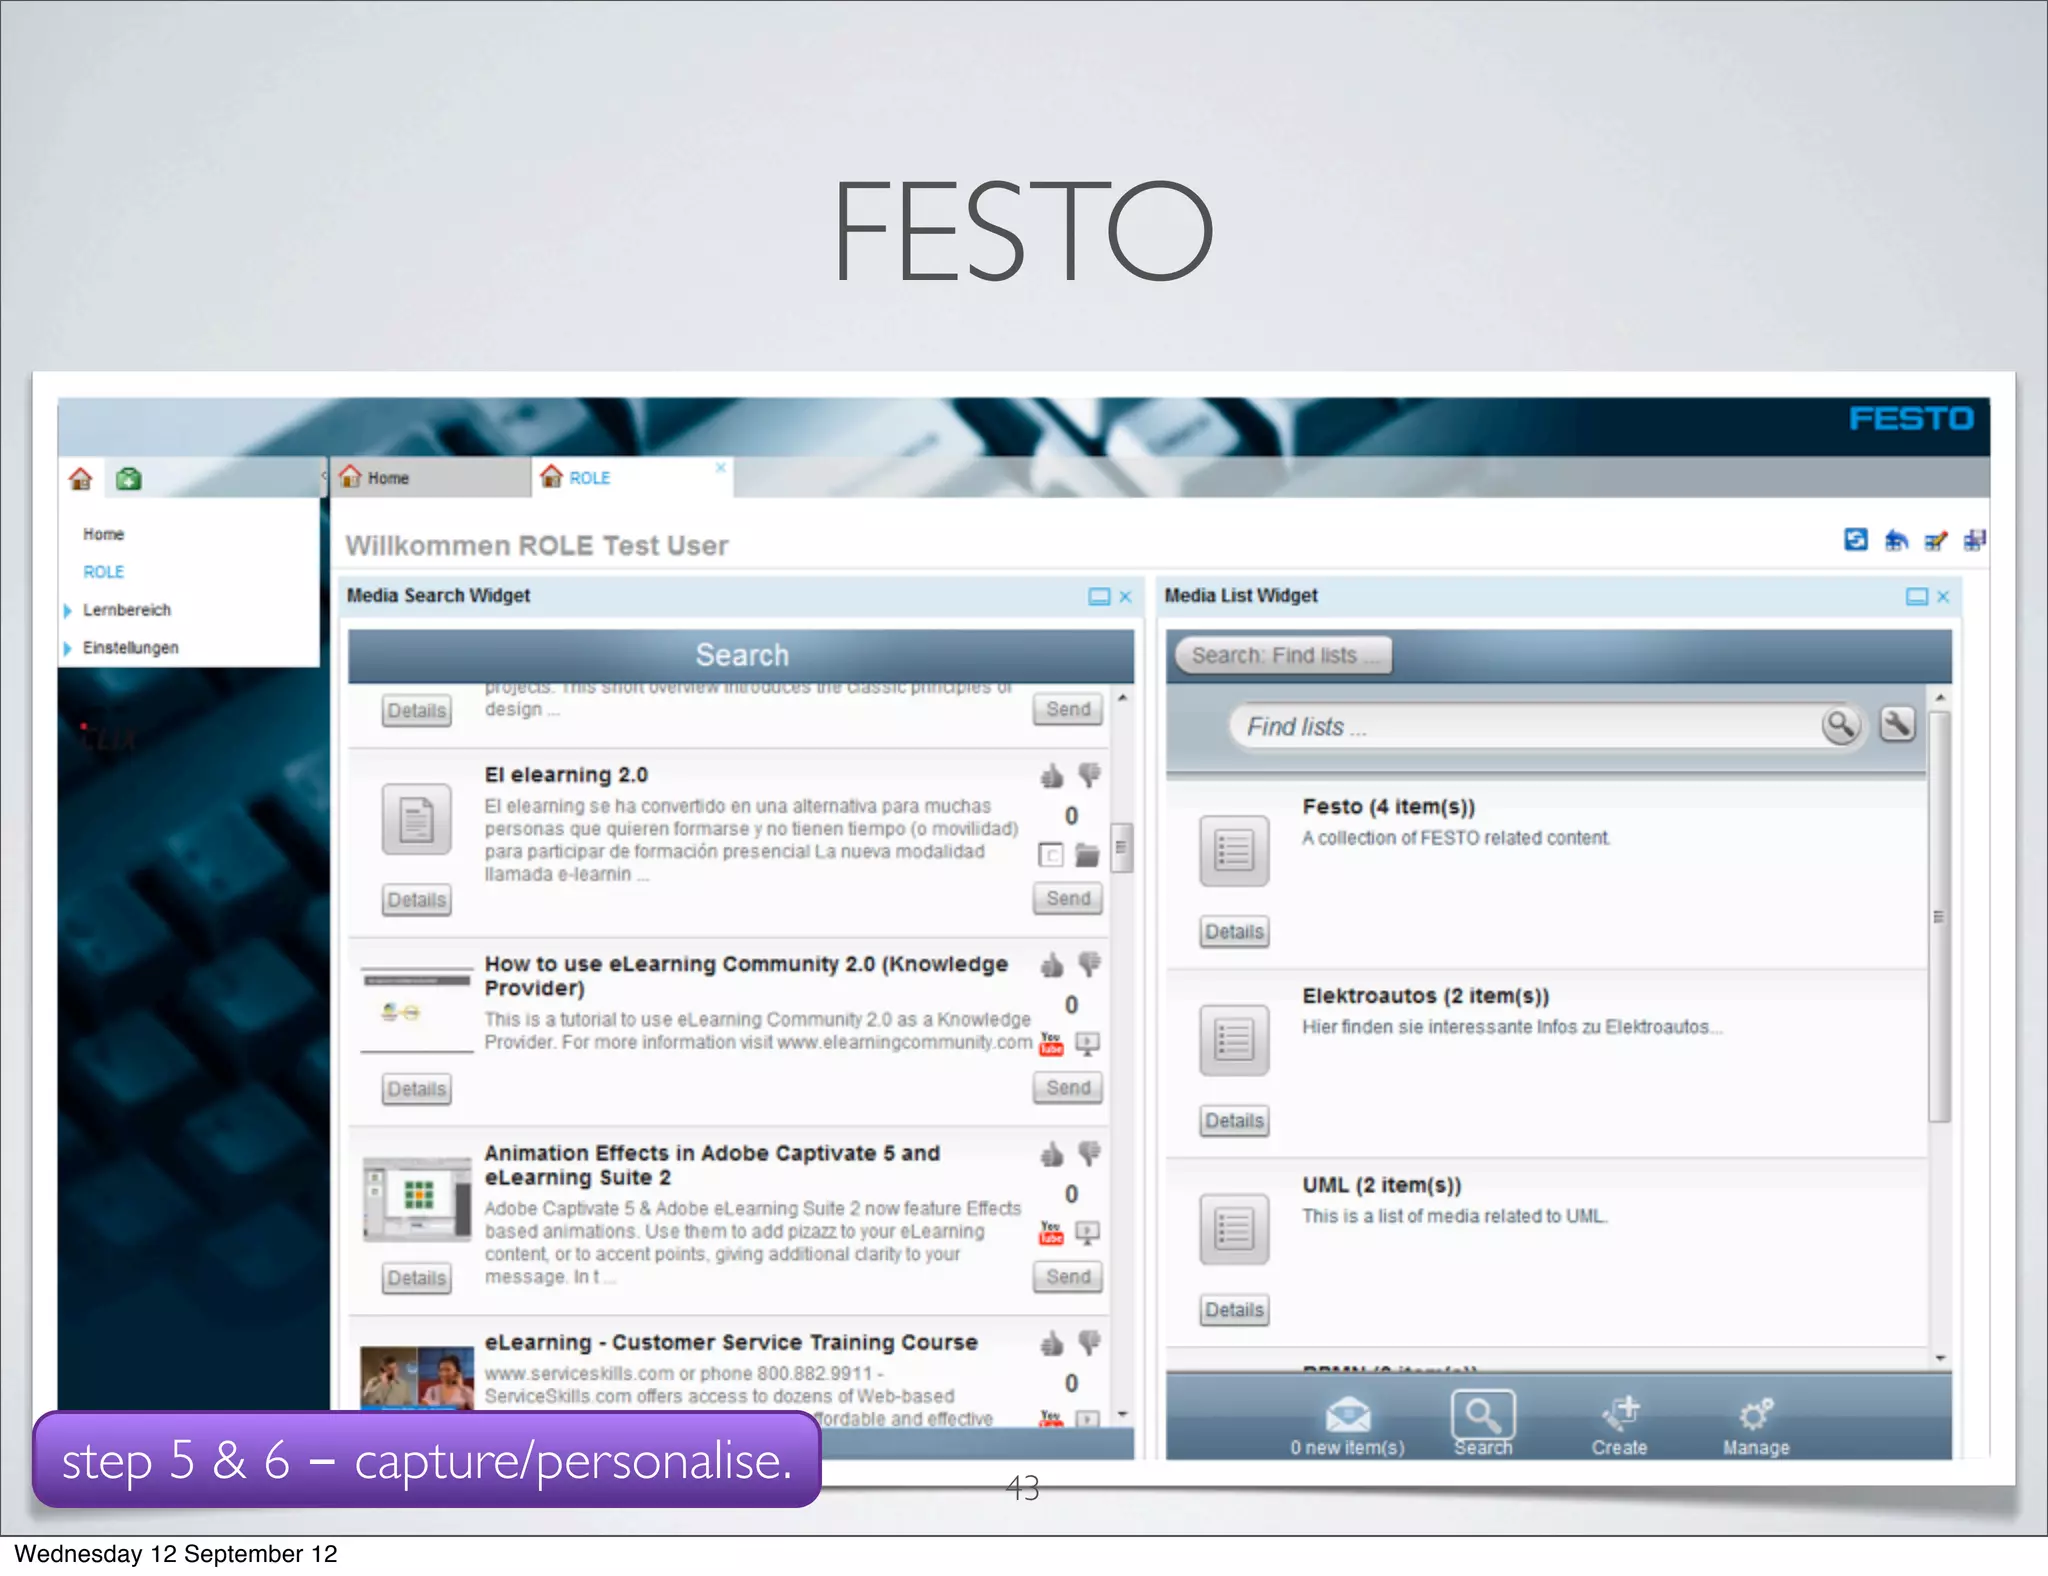
Task: Open Details for the UML list
Action: pos(1234,1310)
